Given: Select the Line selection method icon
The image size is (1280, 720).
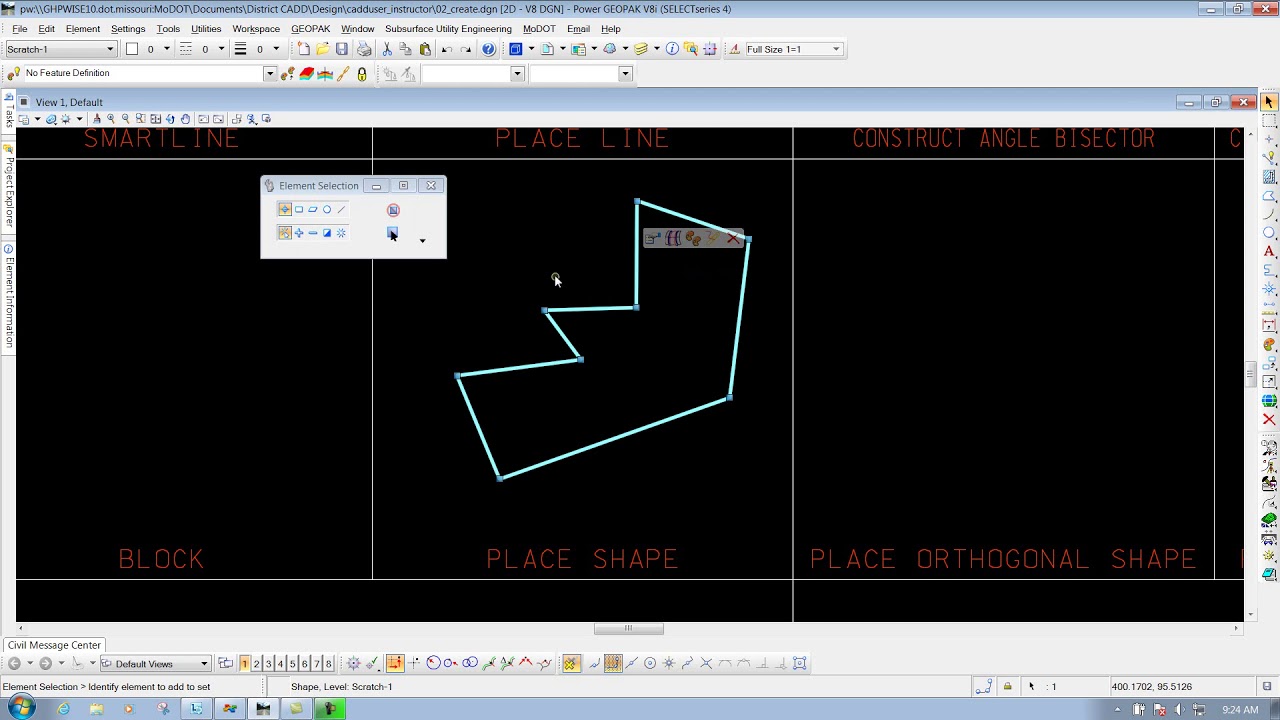Looking at the screenshot, I should click(x=341, y=209).
